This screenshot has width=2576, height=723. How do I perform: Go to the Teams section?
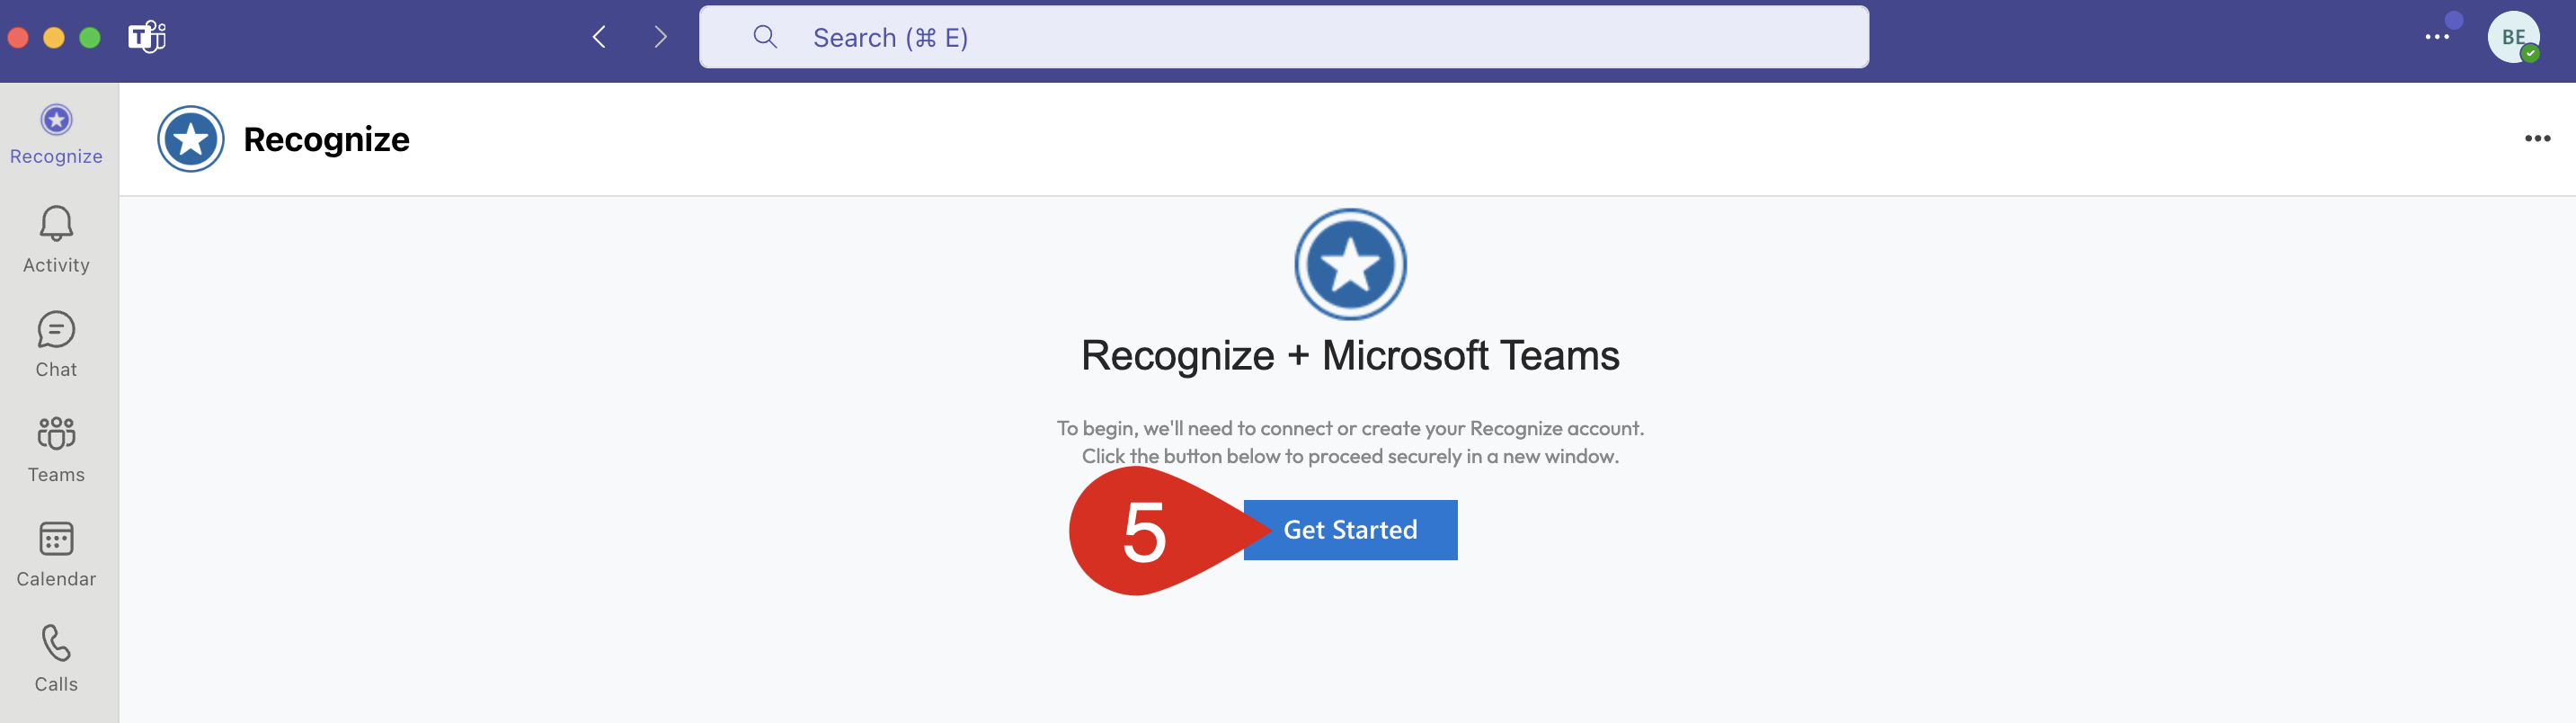click(x=56, y=449)
